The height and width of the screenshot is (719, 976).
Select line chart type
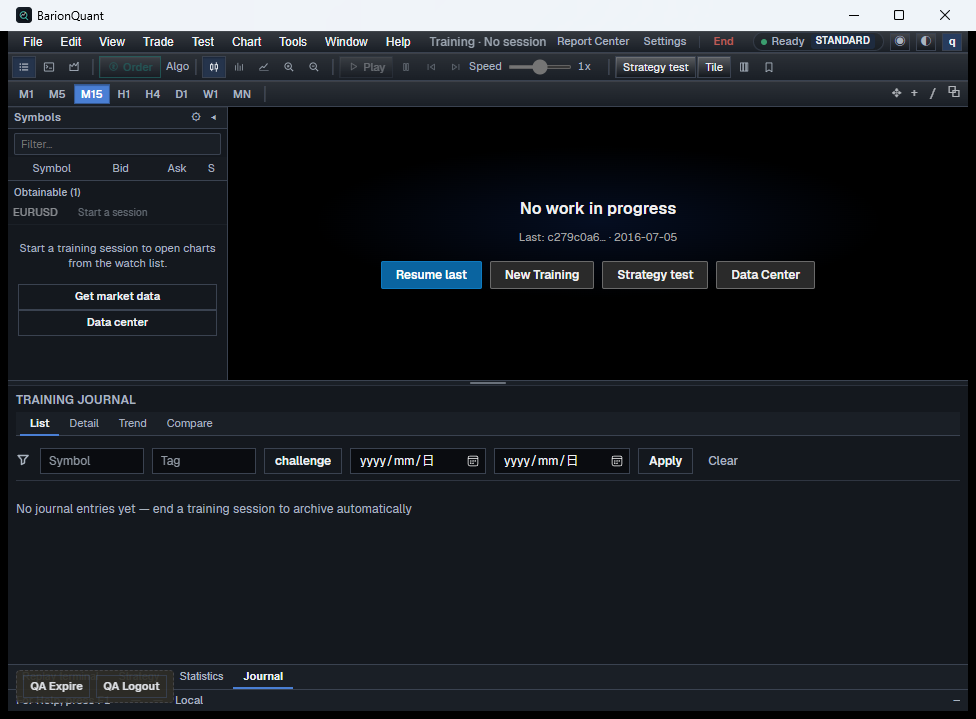tap(264, 67)
